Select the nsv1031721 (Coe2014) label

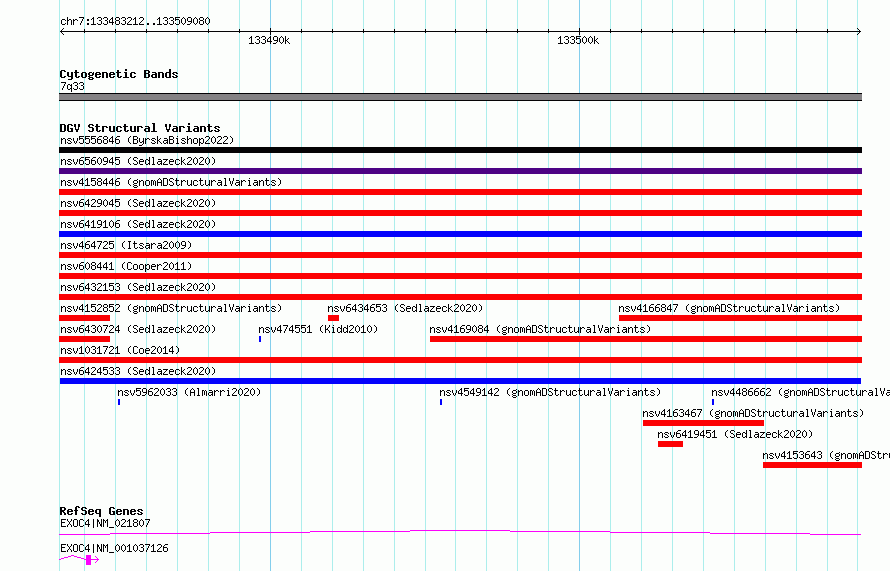120,350
